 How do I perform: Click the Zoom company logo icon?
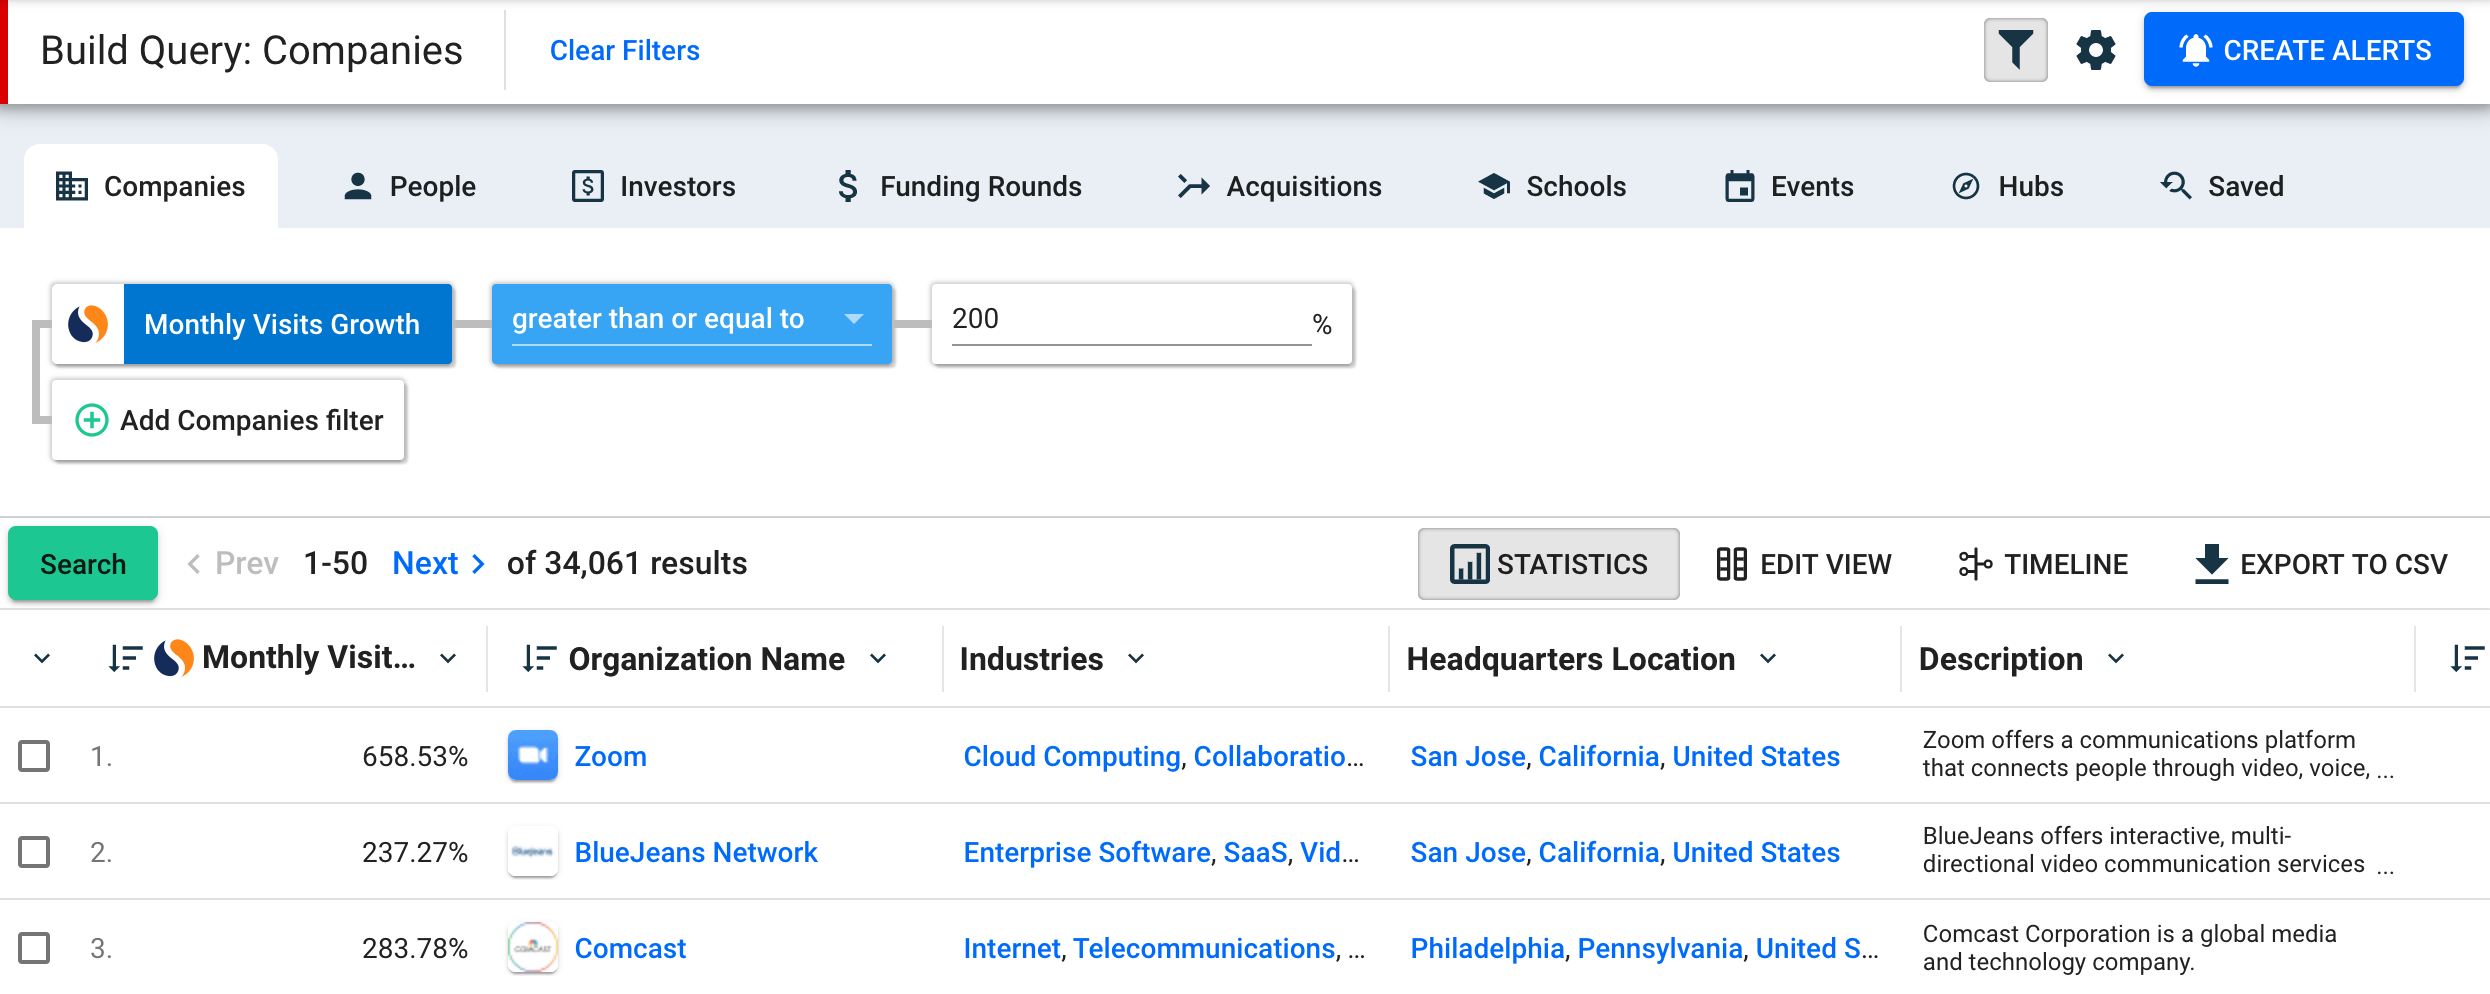click(x=532, y=756)
